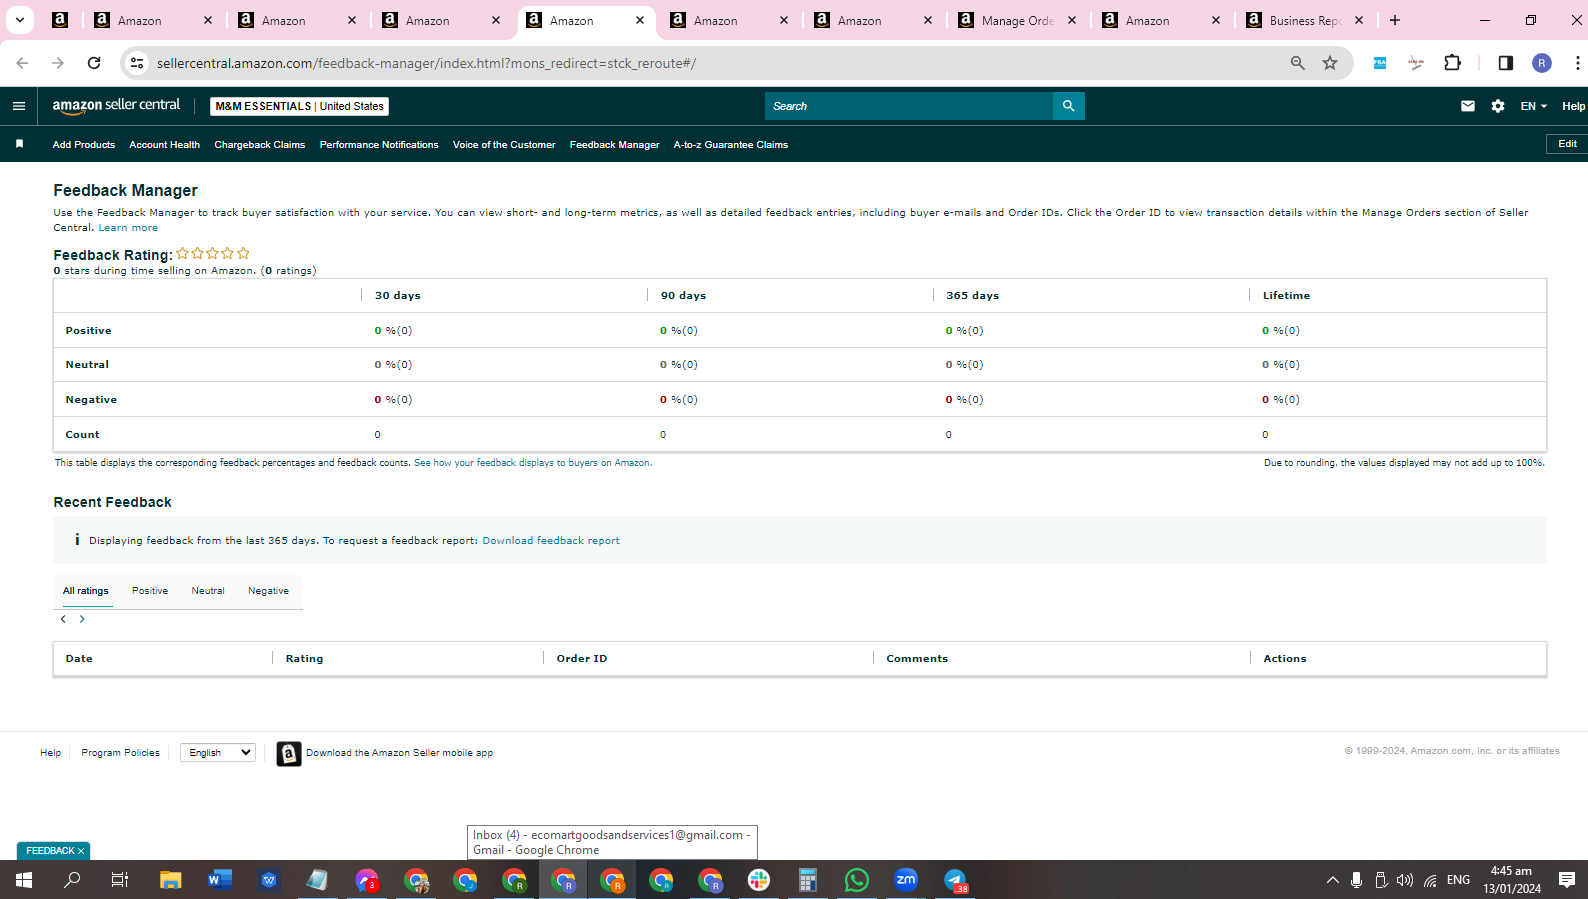Open Voice of the Customer in the favorites bar

tap(504, 145)
